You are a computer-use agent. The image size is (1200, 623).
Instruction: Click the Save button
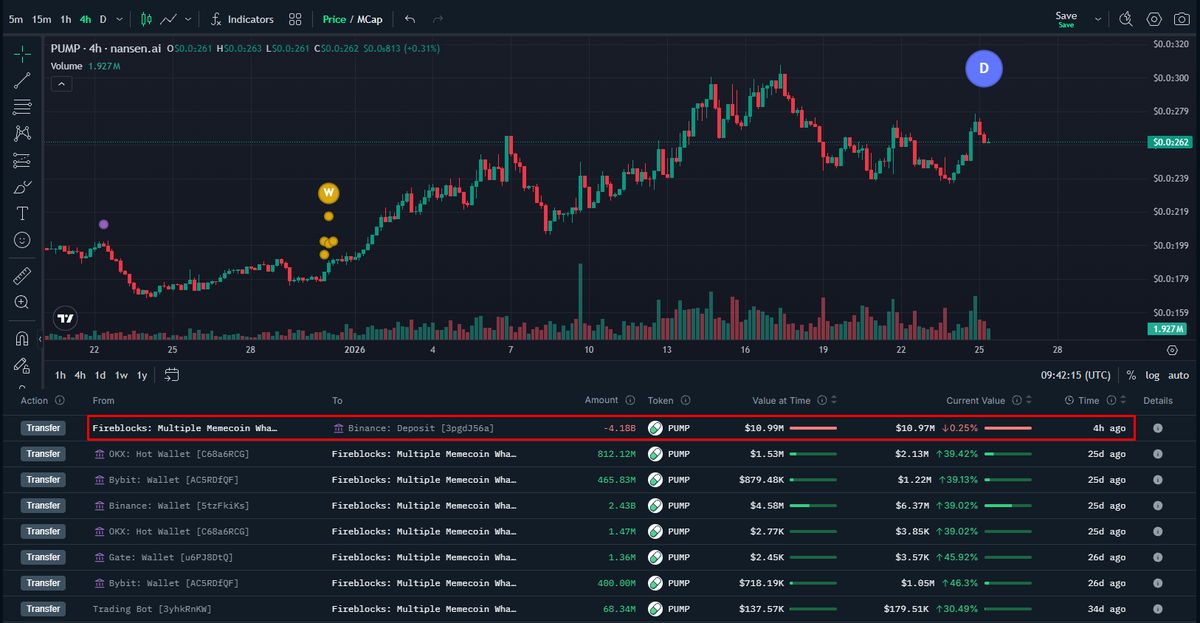coord(1066,19)
